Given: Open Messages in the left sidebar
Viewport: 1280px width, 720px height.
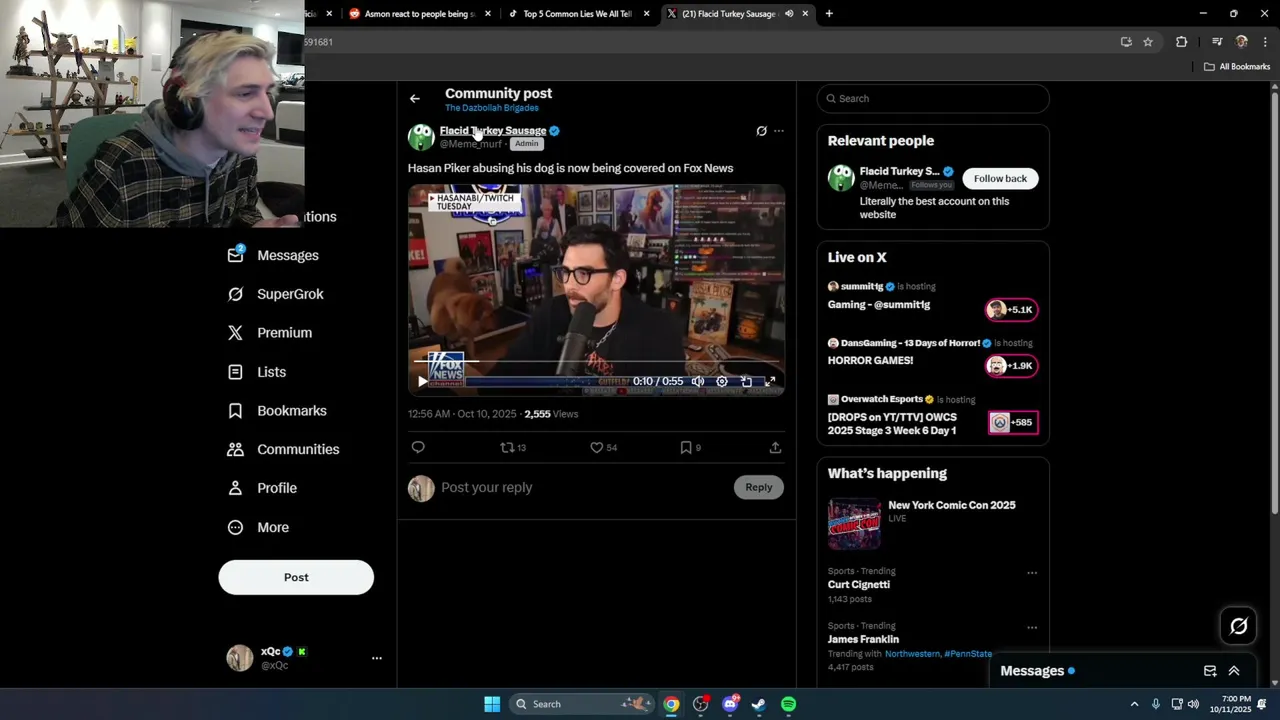Looking at the screenshot, I should [x=274, y=255].
